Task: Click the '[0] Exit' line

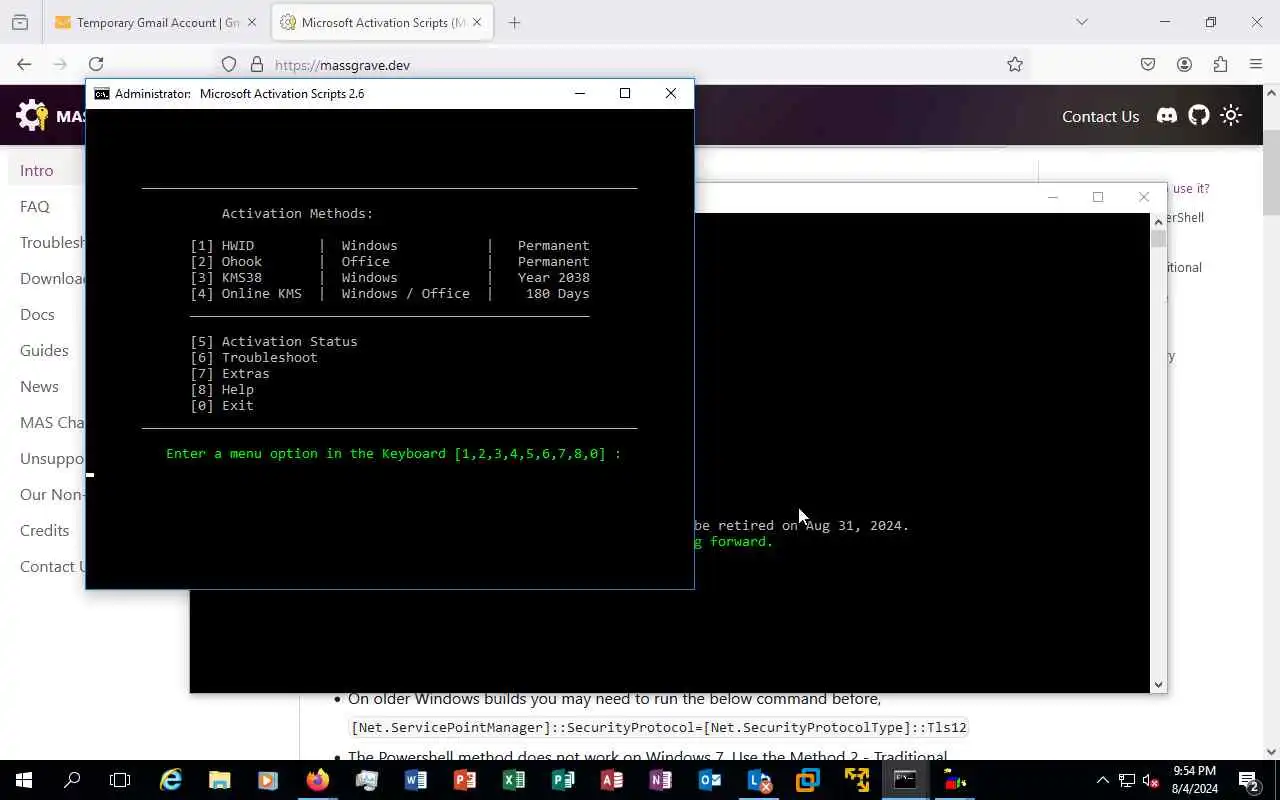Action: click(x=222, y=405)
